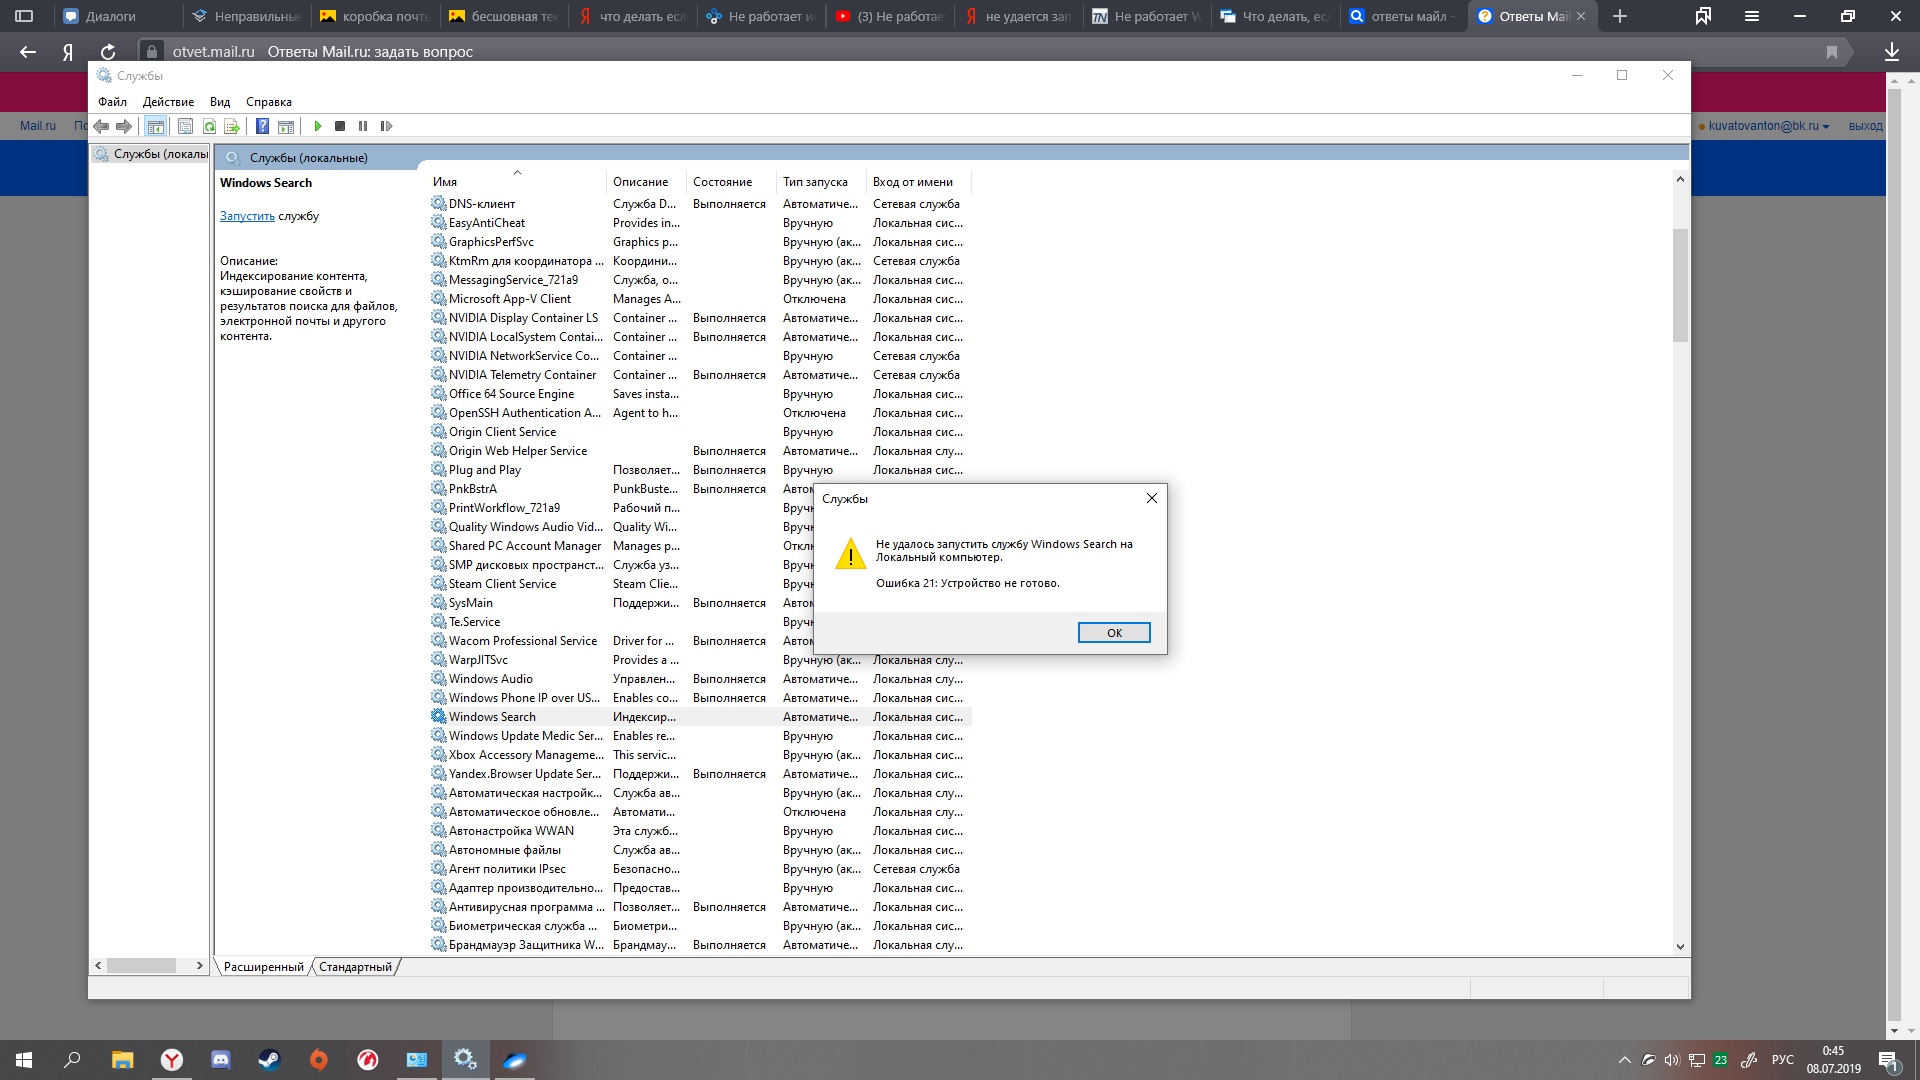Toggle the action pane toolbar icon
The height and width of the screenshot is (1080, 1920).
click(x=286, y=126)
